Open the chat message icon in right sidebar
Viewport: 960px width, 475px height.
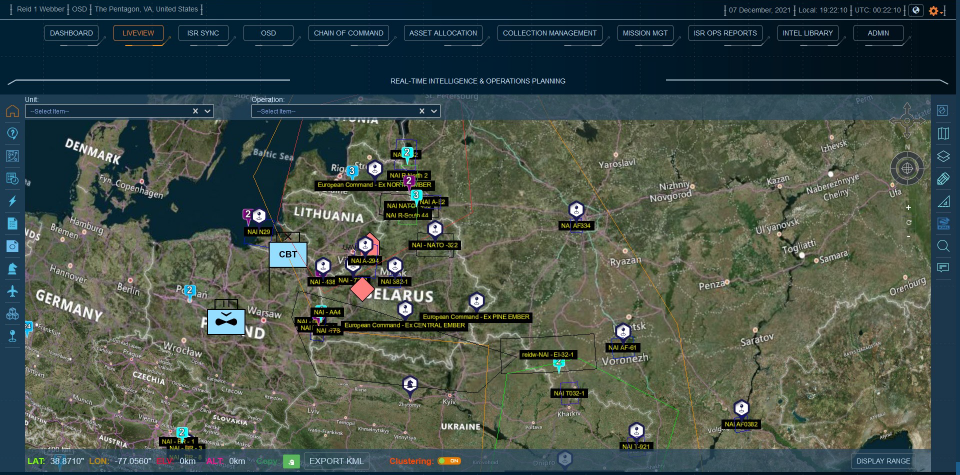click(x=943, y=267)
